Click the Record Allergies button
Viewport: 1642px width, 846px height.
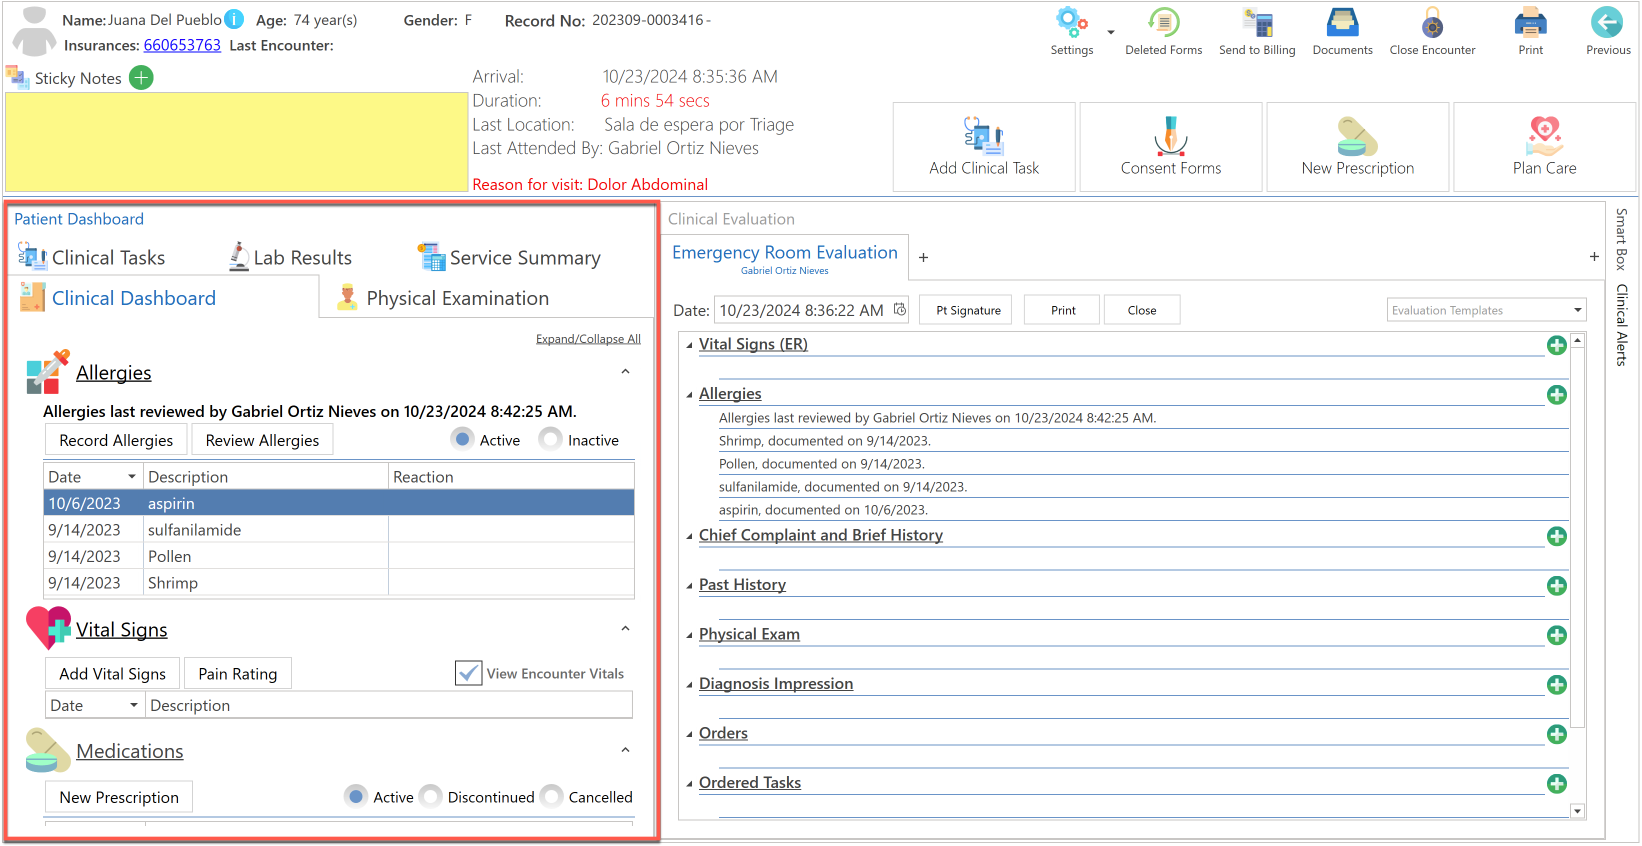(x=116, y=440)
